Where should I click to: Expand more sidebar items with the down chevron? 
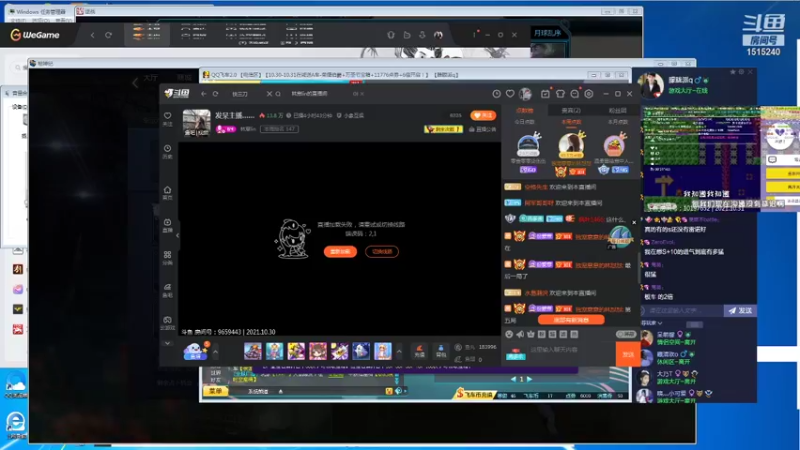167,343
